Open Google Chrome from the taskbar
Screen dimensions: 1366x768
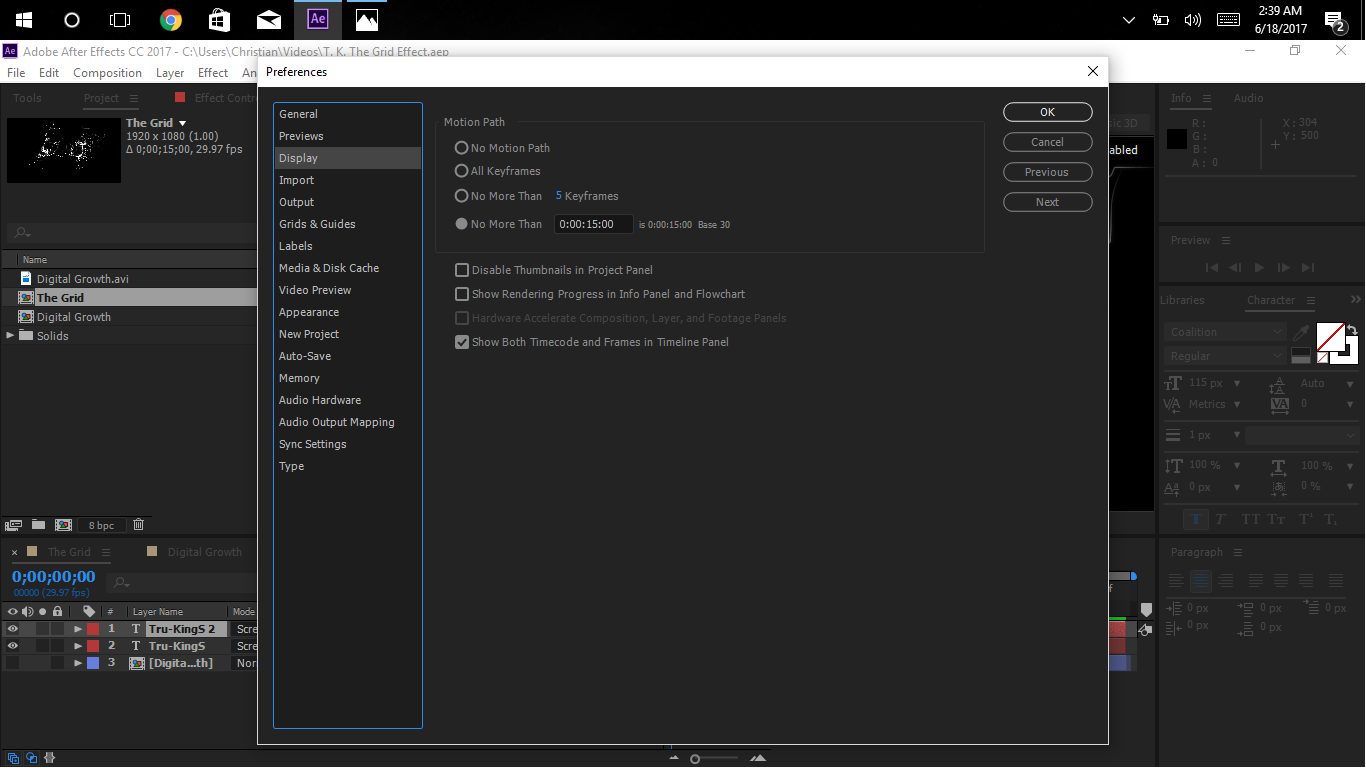[x=171, y=20]
